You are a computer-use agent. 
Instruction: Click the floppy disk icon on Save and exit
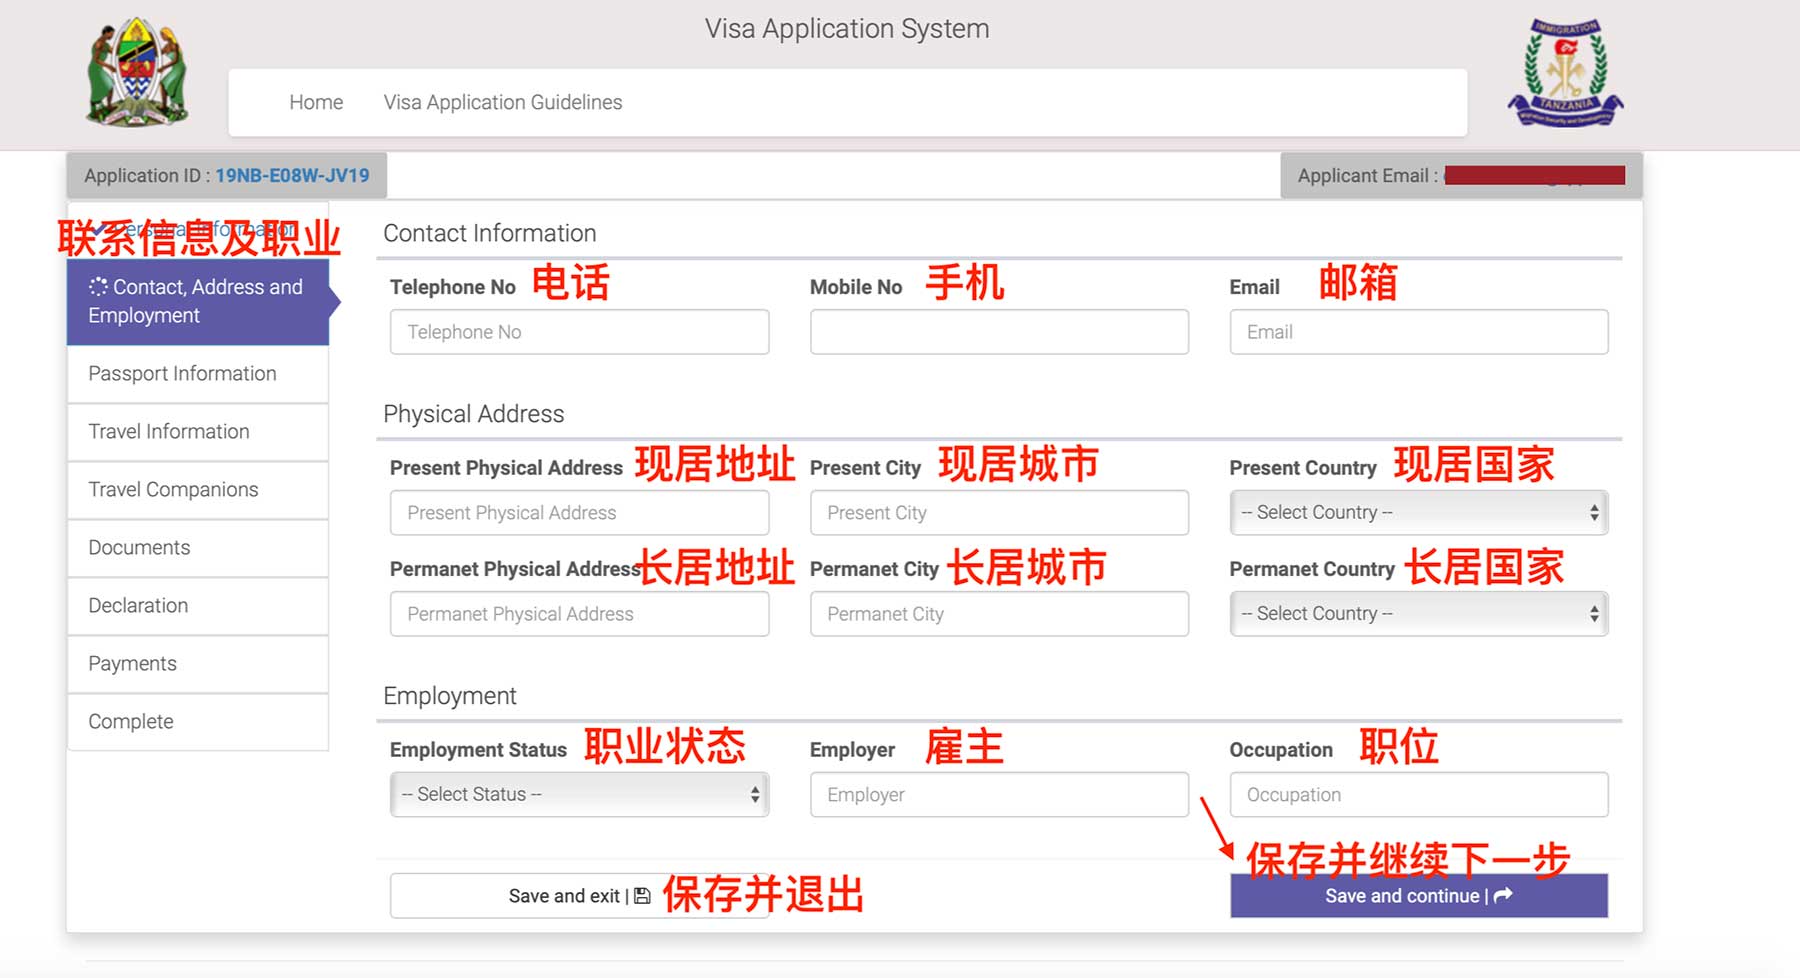pyautogui.click(x=642, y=896)
